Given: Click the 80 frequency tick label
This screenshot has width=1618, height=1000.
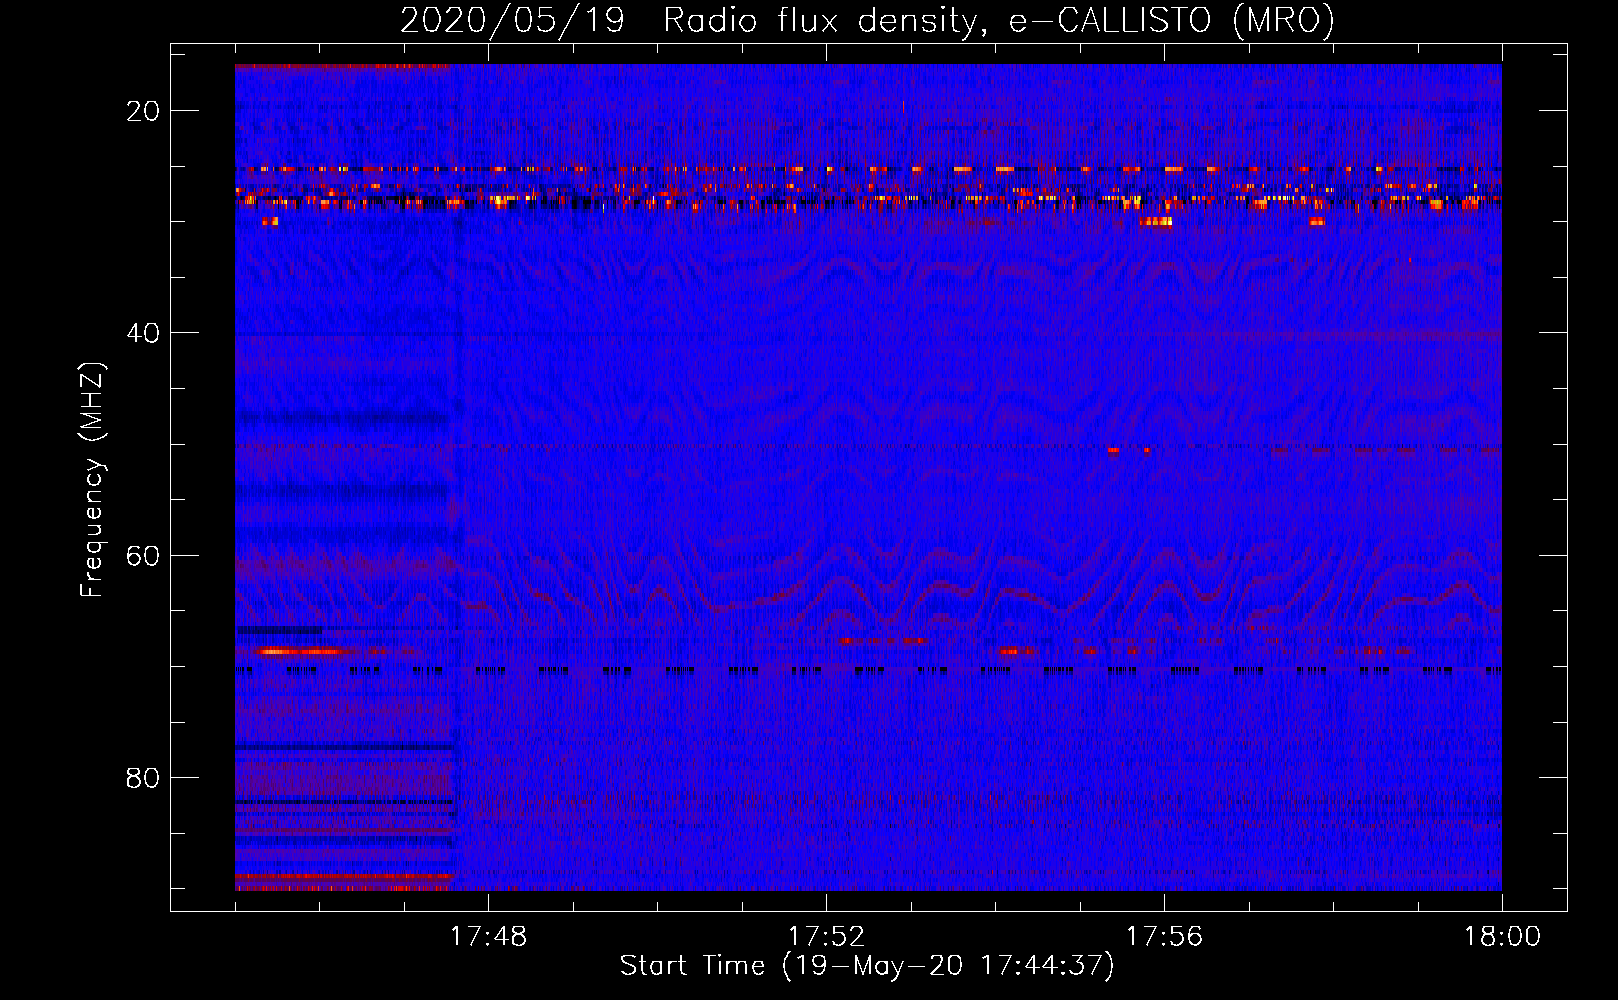Looking at the screenshot, I should (143, 777).
